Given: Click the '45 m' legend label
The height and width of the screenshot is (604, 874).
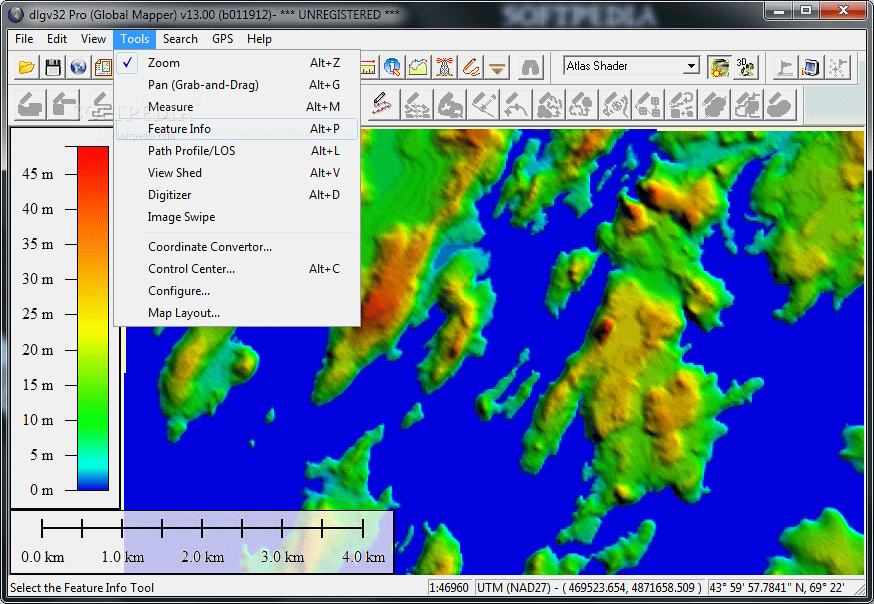Looking at the screenshot, I should click(38, 174).
